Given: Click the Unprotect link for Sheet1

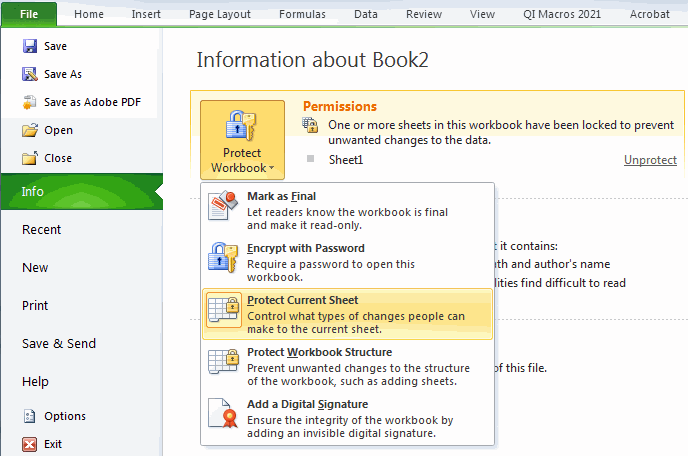Looking at the screenshot, I should click(x=650, y=160).
